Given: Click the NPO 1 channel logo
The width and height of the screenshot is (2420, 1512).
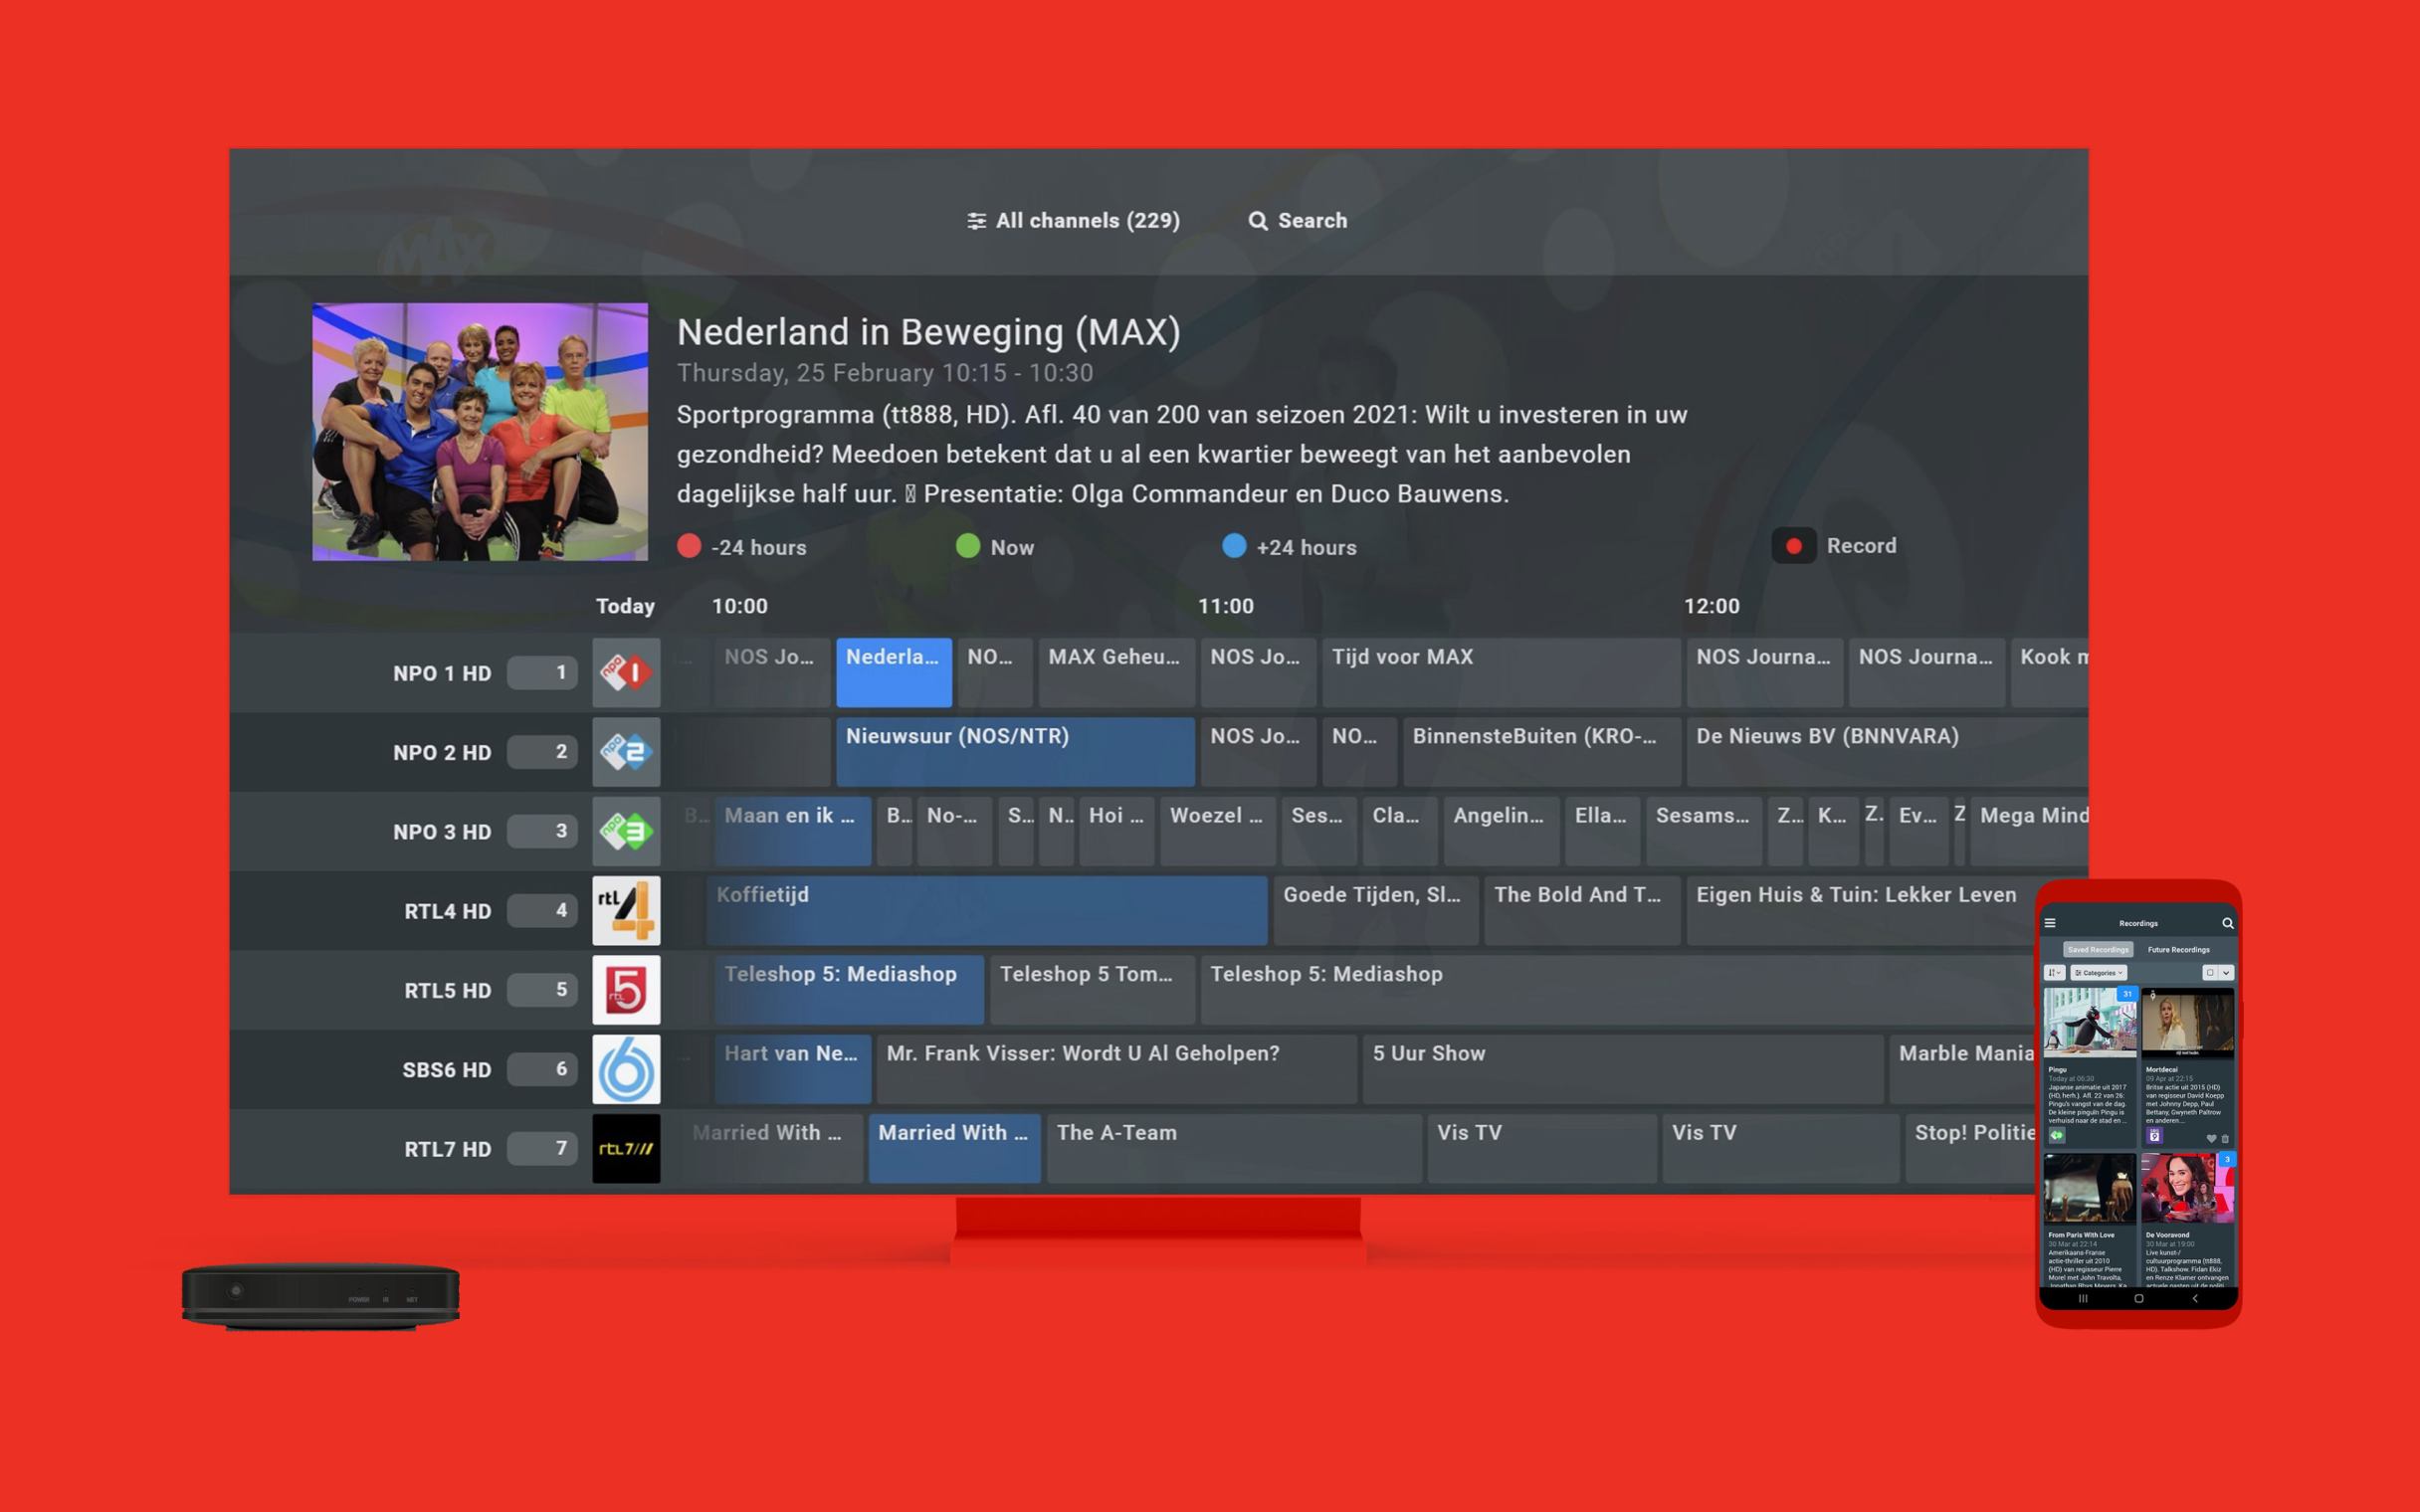Looking at the screenshot, I should (626, 672).
